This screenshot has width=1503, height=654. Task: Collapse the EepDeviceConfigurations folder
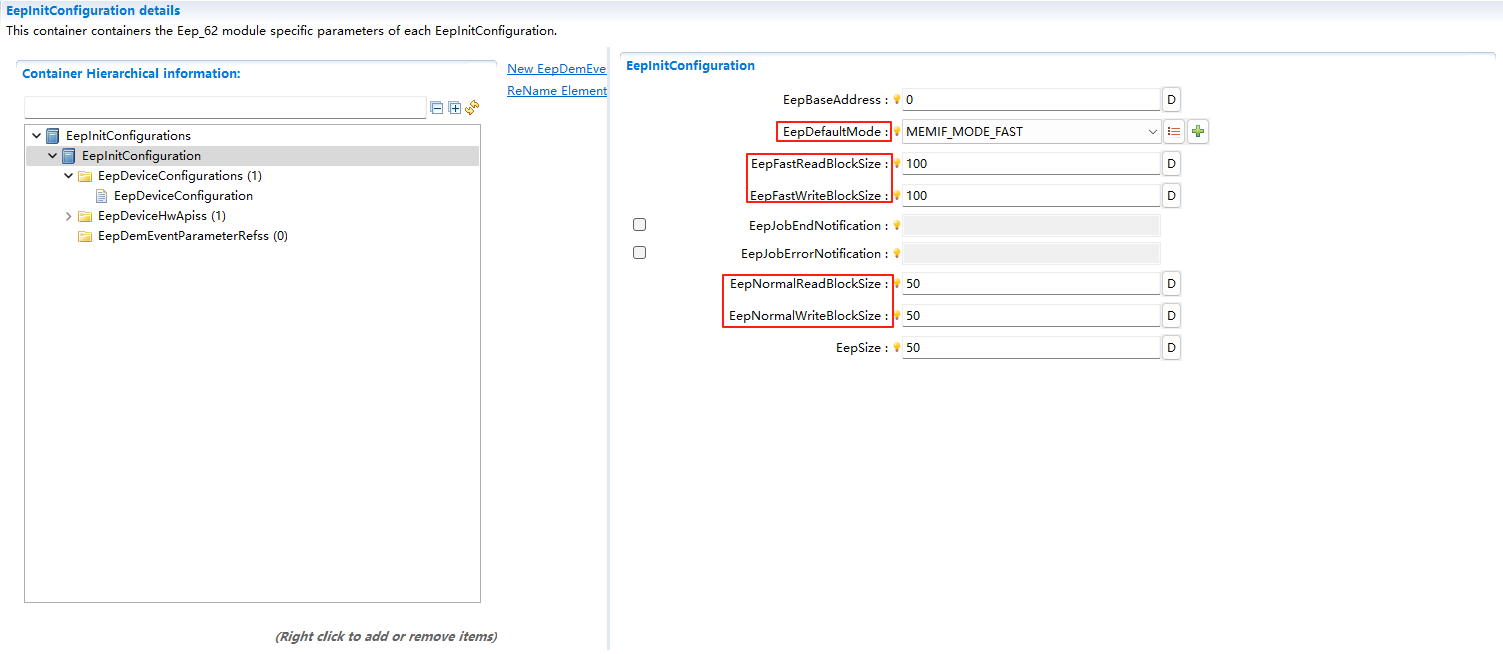pyautogui.click(x=69, y=176)
